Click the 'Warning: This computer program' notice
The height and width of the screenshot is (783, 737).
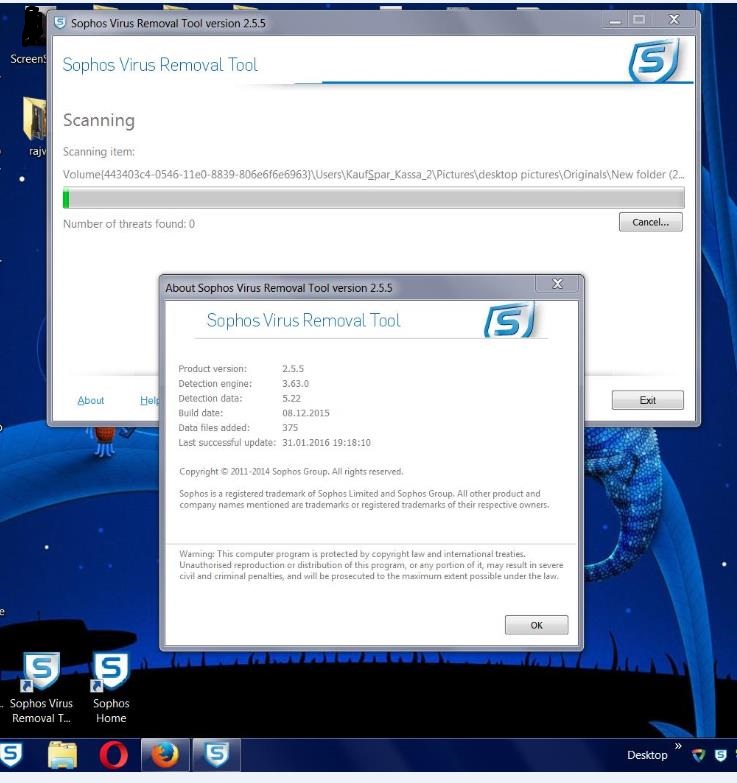tap(371, 565)
